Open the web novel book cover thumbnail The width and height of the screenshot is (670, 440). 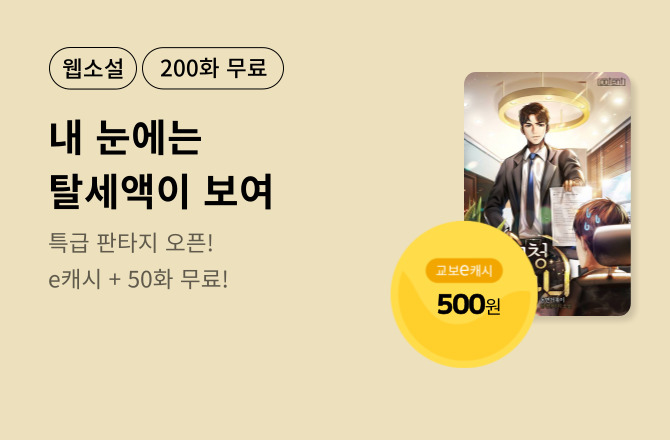click(547, 194)
